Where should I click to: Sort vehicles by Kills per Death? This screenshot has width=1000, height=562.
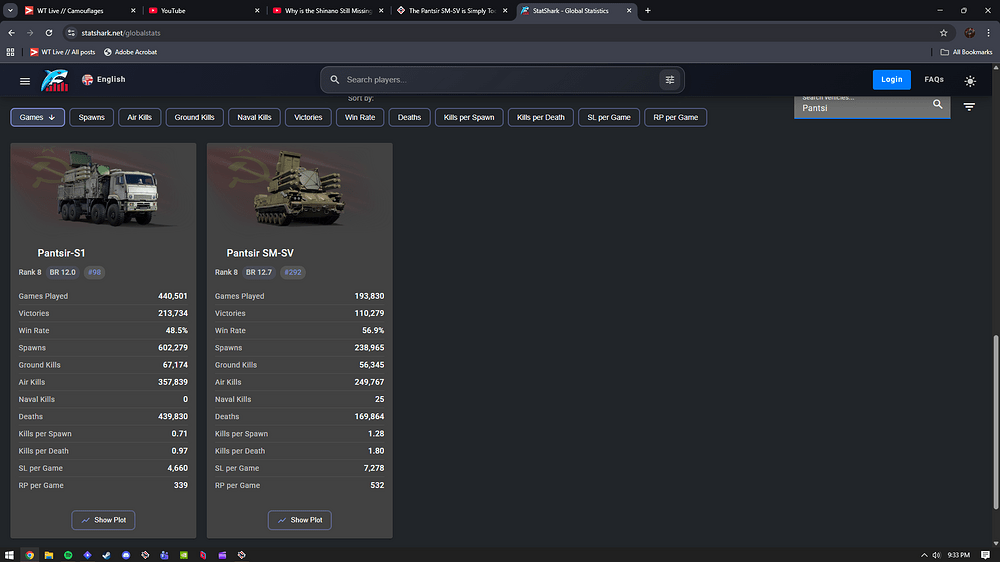(x=541, y=117)
